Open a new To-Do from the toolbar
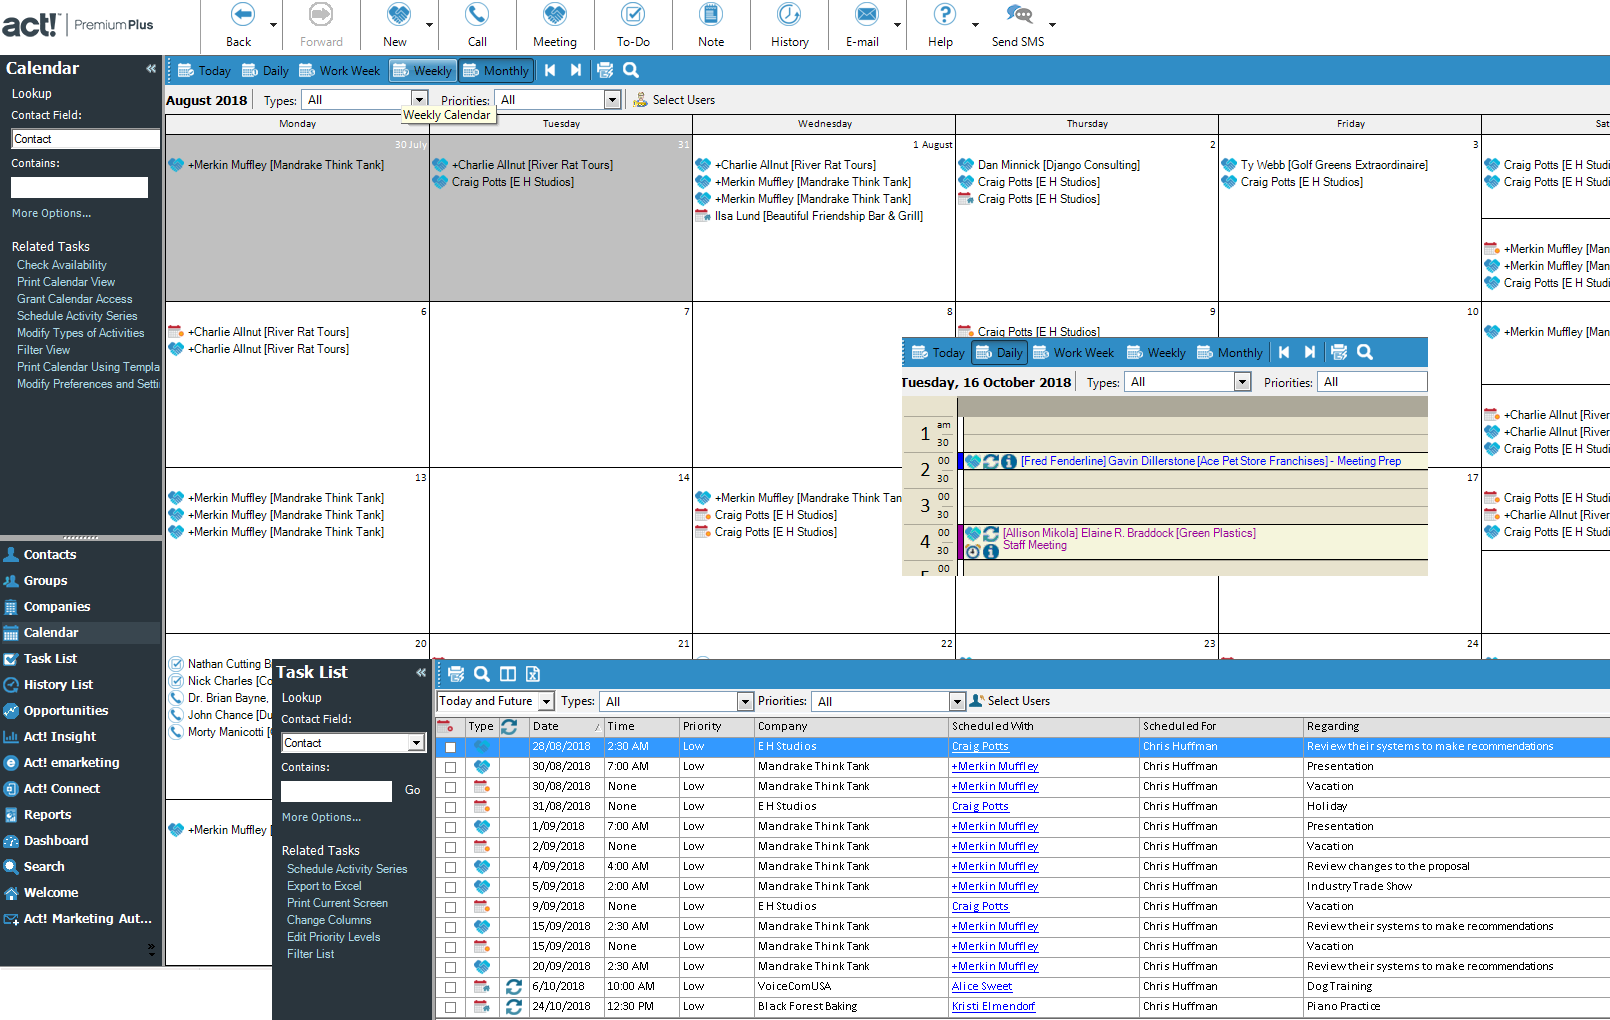1610x1020 pixels. coord(632,16)
